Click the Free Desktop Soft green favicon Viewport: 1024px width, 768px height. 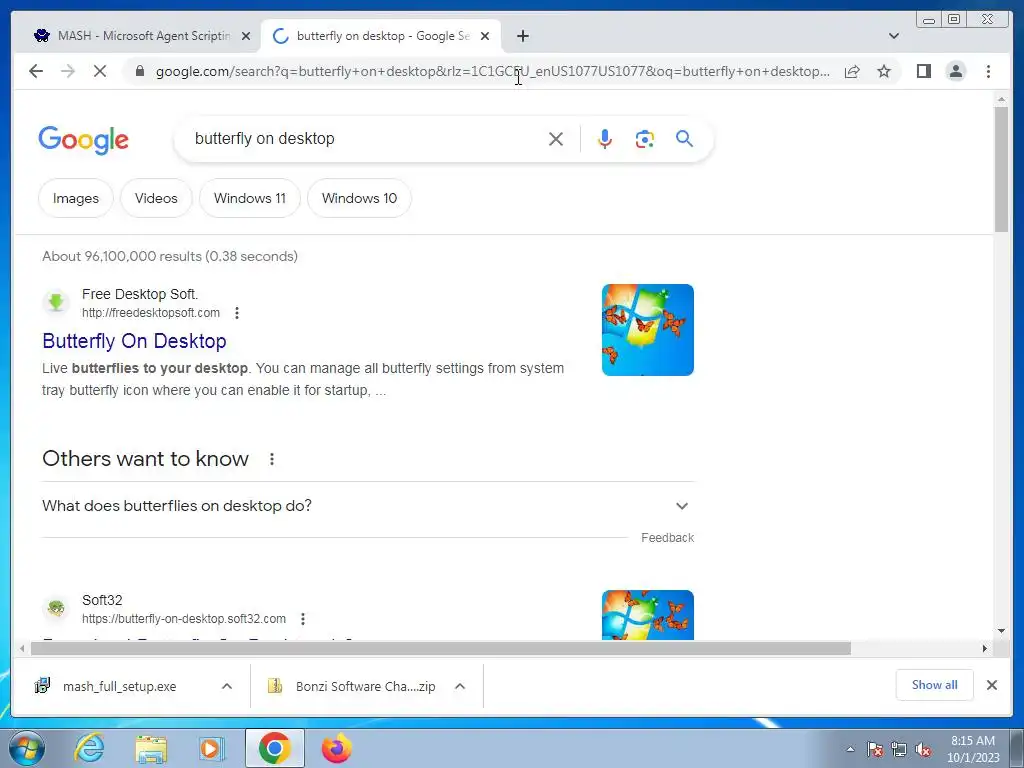[56, 302]
